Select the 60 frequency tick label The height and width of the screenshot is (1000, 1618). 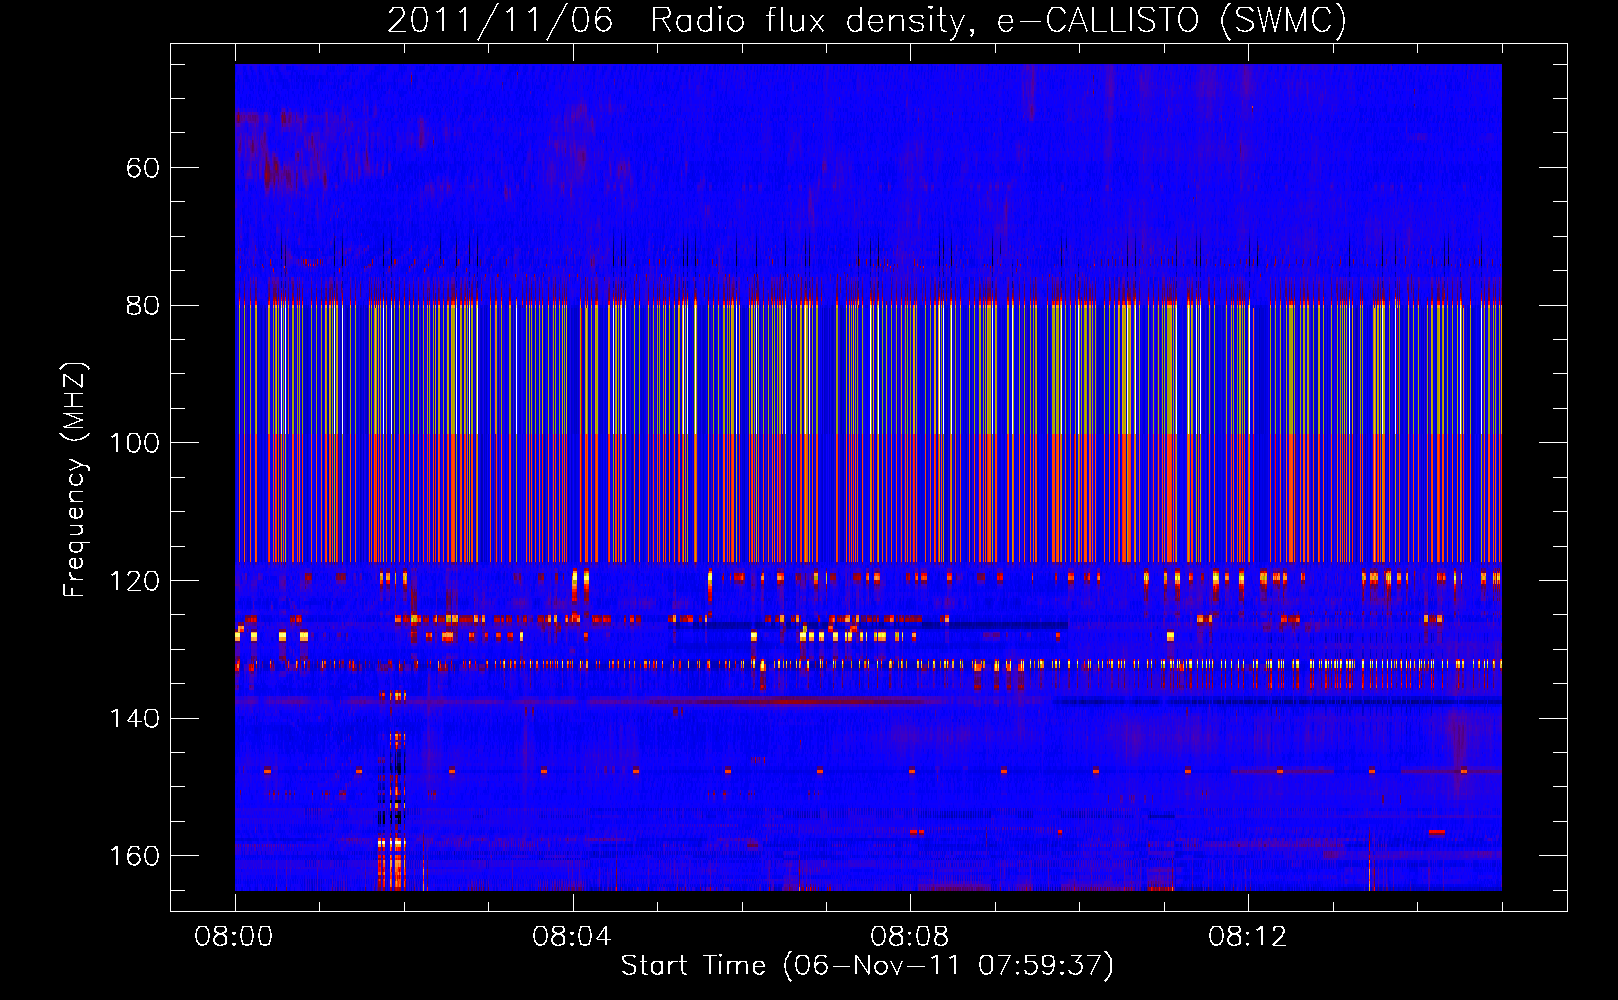(x=143, y=167)
